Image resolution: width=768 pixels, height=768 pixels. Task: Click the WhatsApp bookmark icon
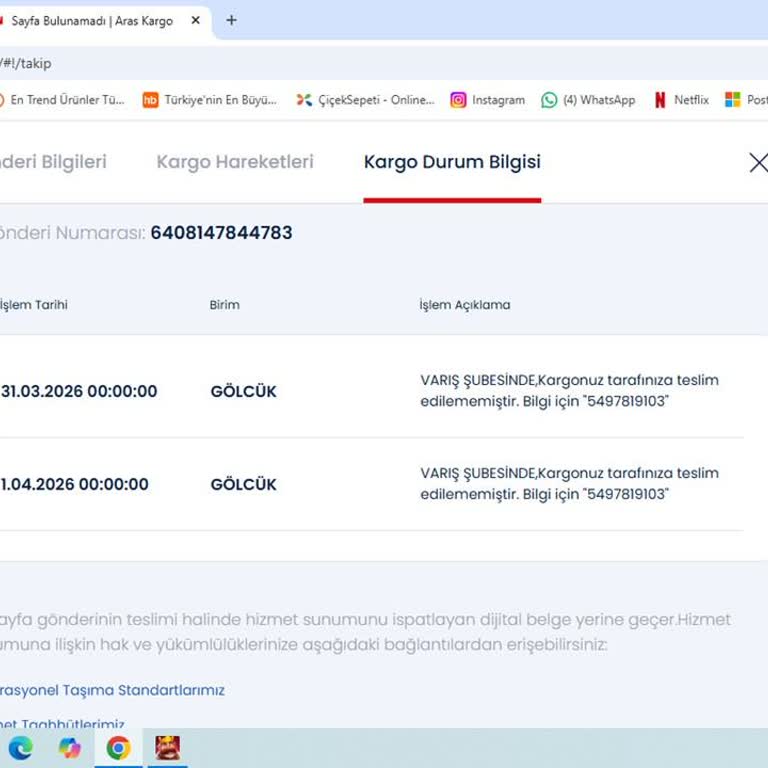[x=549, y=100]
